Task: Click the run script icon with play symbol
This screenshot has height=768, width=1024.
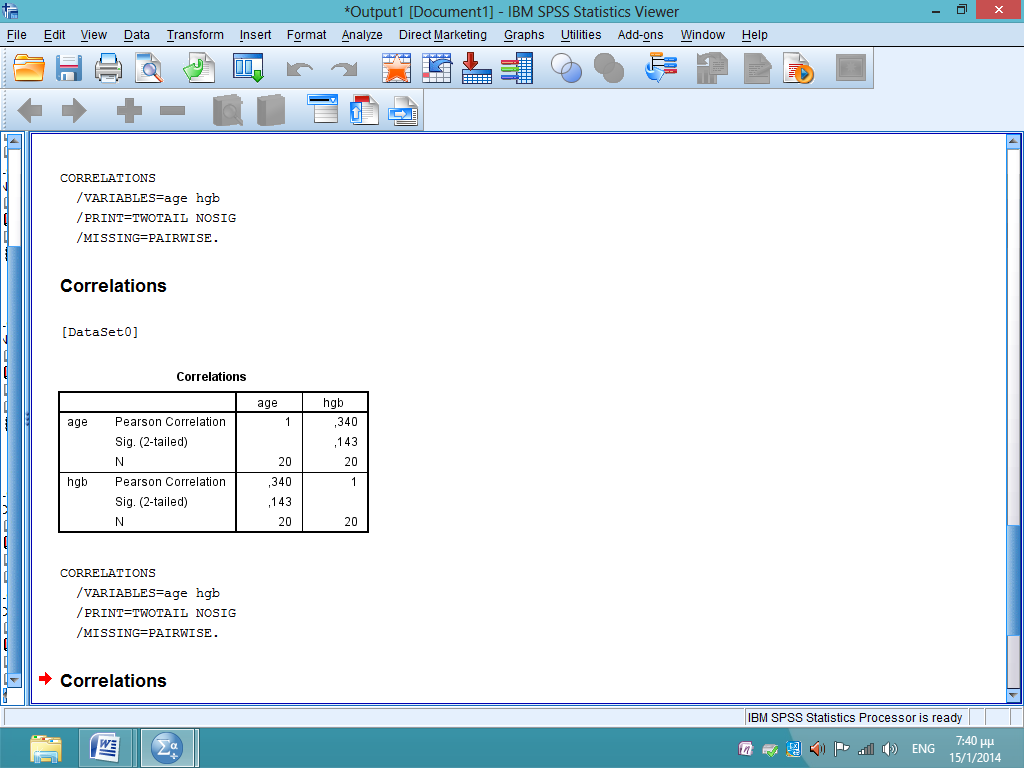Action: tap(798, 68)
